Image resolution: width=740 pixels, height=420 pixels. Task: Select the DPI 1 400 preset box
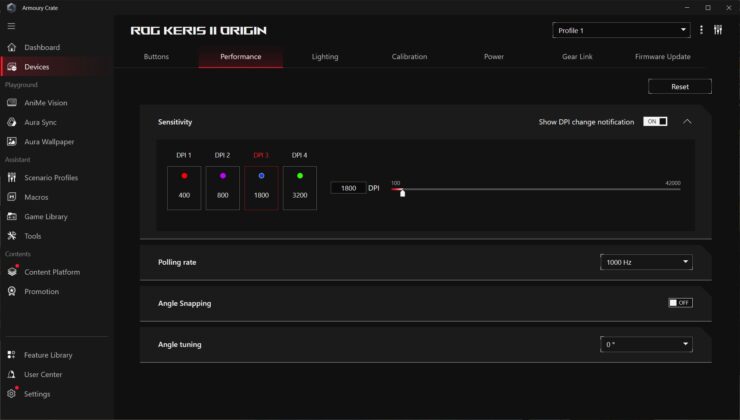184,188
